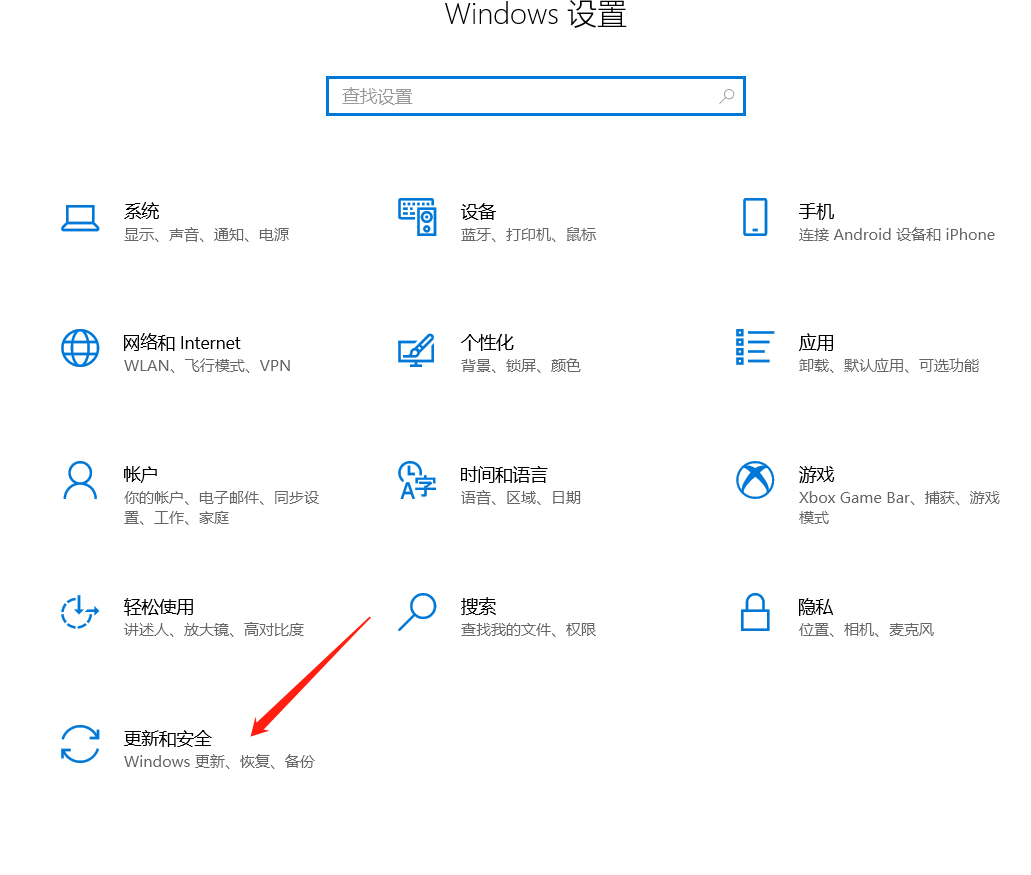Screen dimensions: 1031x875
Task: Click the text 蓝牙、打印机、鼠标
Action: click(x=529, y=235)
